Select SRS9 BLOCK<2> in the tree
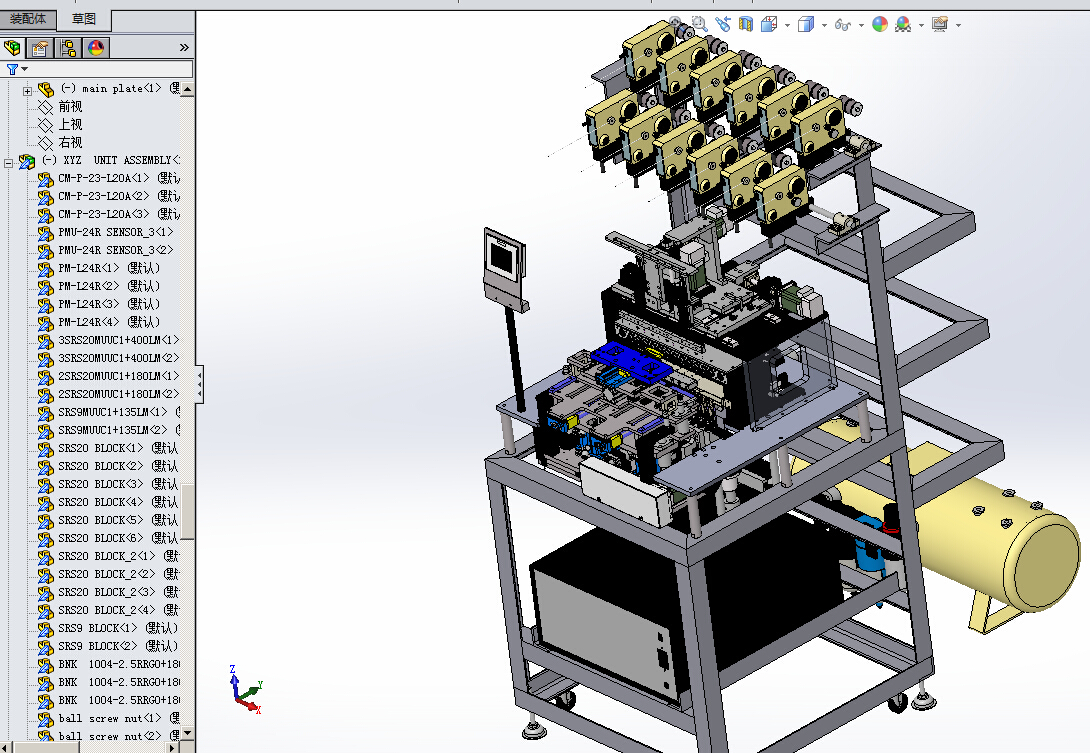This screenshot has width=1090, height=753. click(x=118, y=647)
